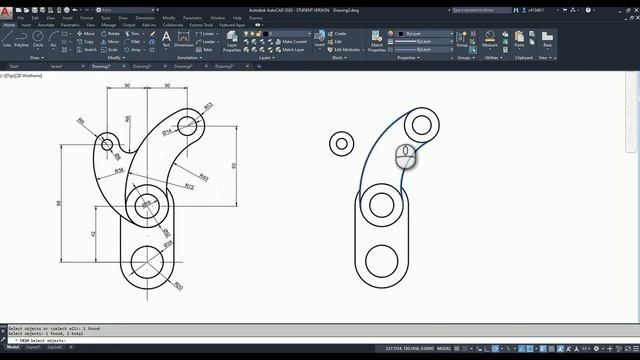Click the Model layout tab
Screen dimensions: 640x360
click(13, 347)
